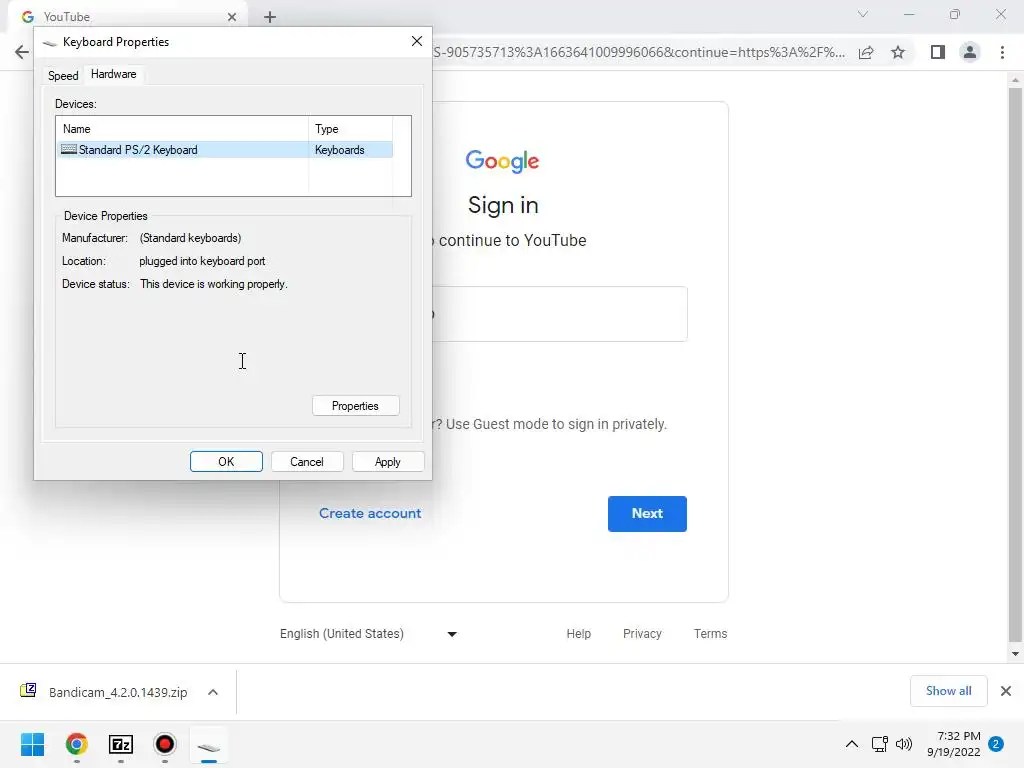Open the Terms link
The image size is (1024, 768).
pos(711,633)
